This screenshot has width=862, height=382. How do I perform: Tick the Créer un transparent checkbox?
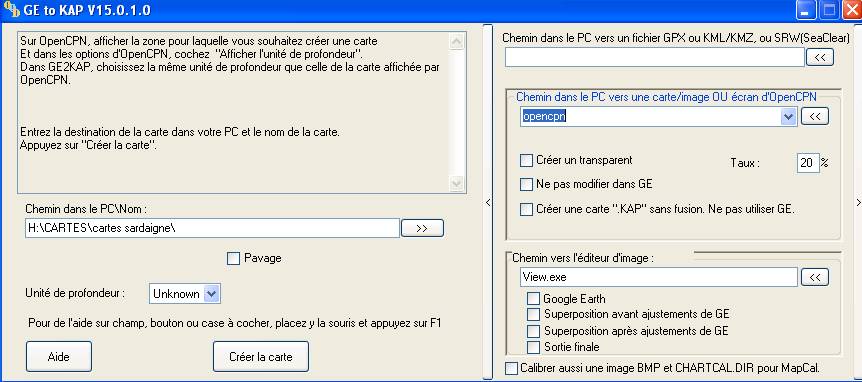pos(526,160)
